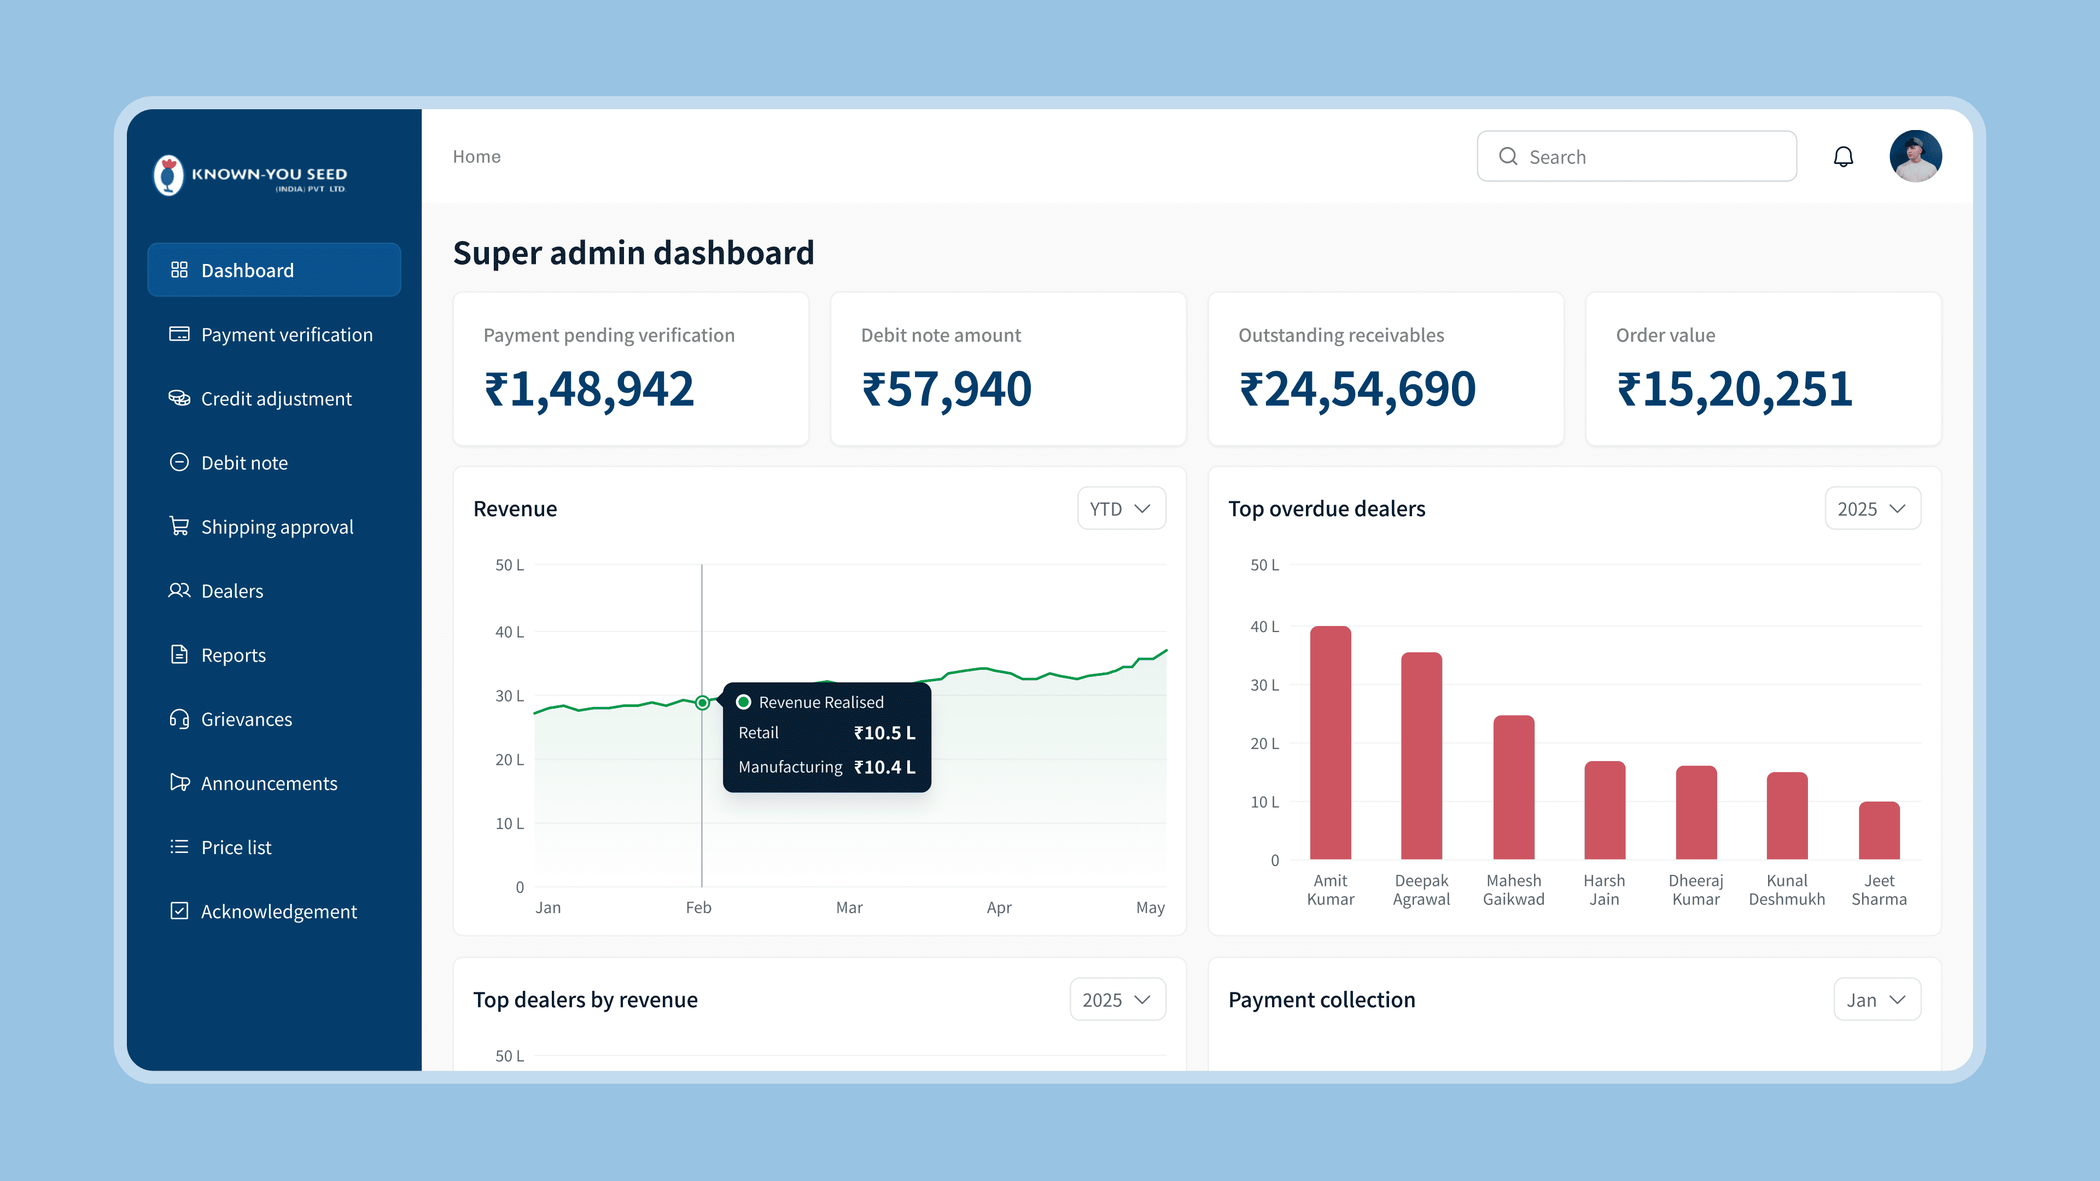This screenshot has height=1181, width=2100.
Task: Click the Grievances headset icon
Action: [x=179, y=719]
